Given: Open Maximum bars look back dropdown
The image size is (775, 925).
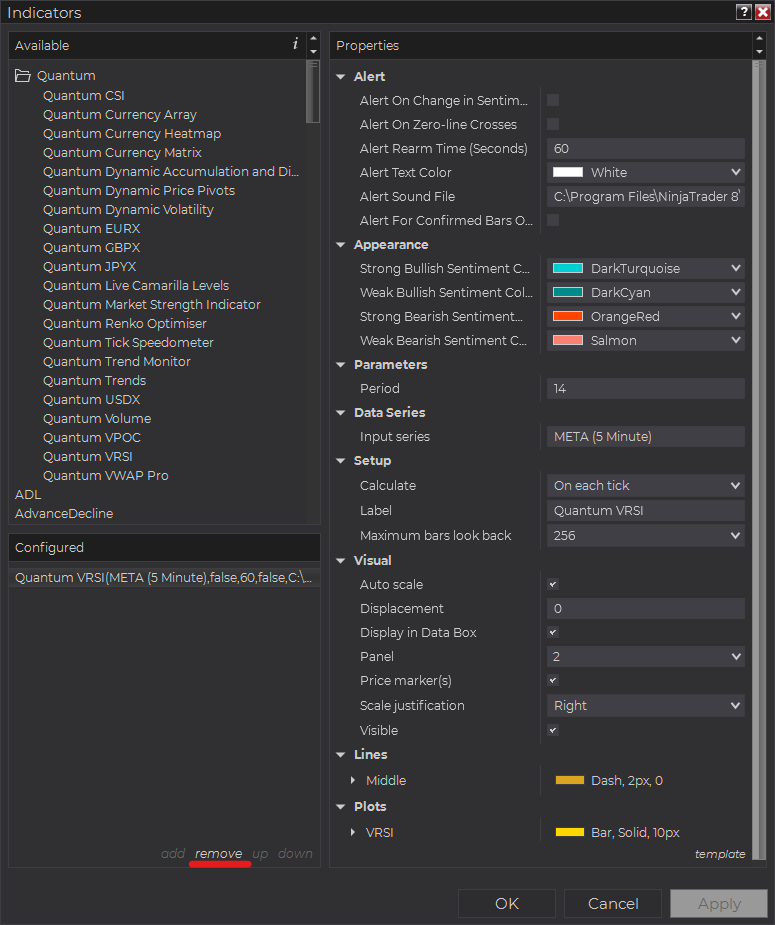Looking at the screenshot, I should [x=646, y=536].
